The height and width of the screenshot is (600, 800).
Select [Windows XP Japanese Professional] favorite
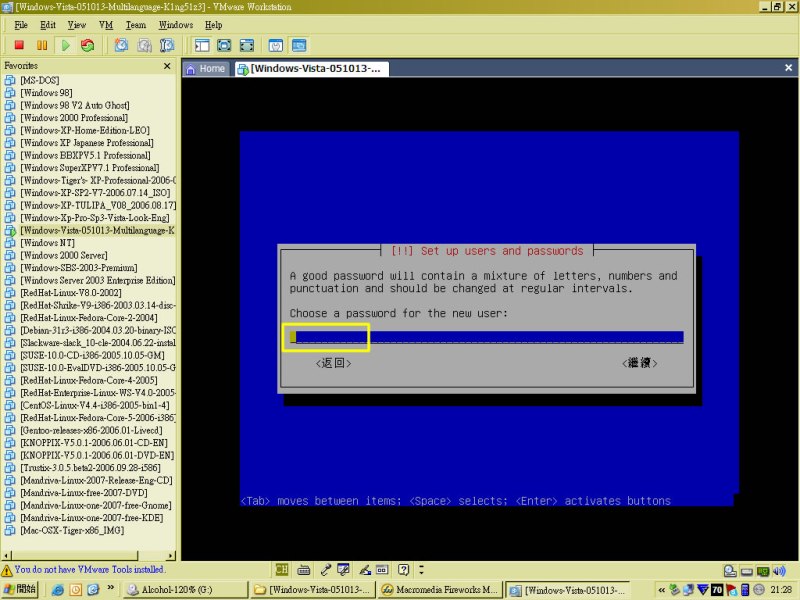87,143
